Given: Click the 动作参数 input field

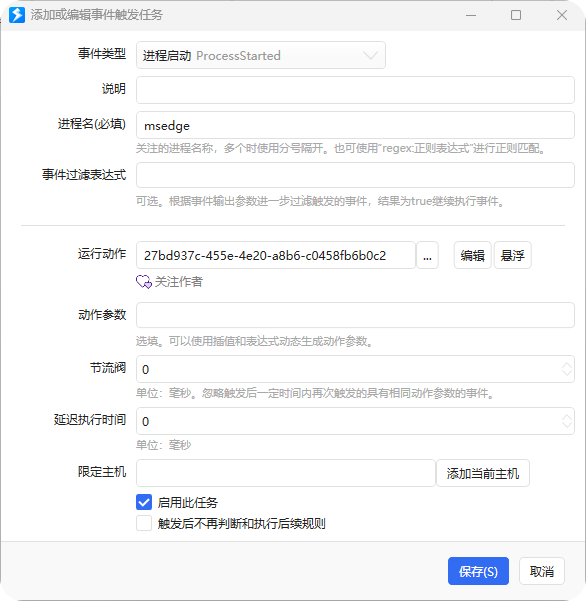Looking at the screenshot, I should click(355, 315).
